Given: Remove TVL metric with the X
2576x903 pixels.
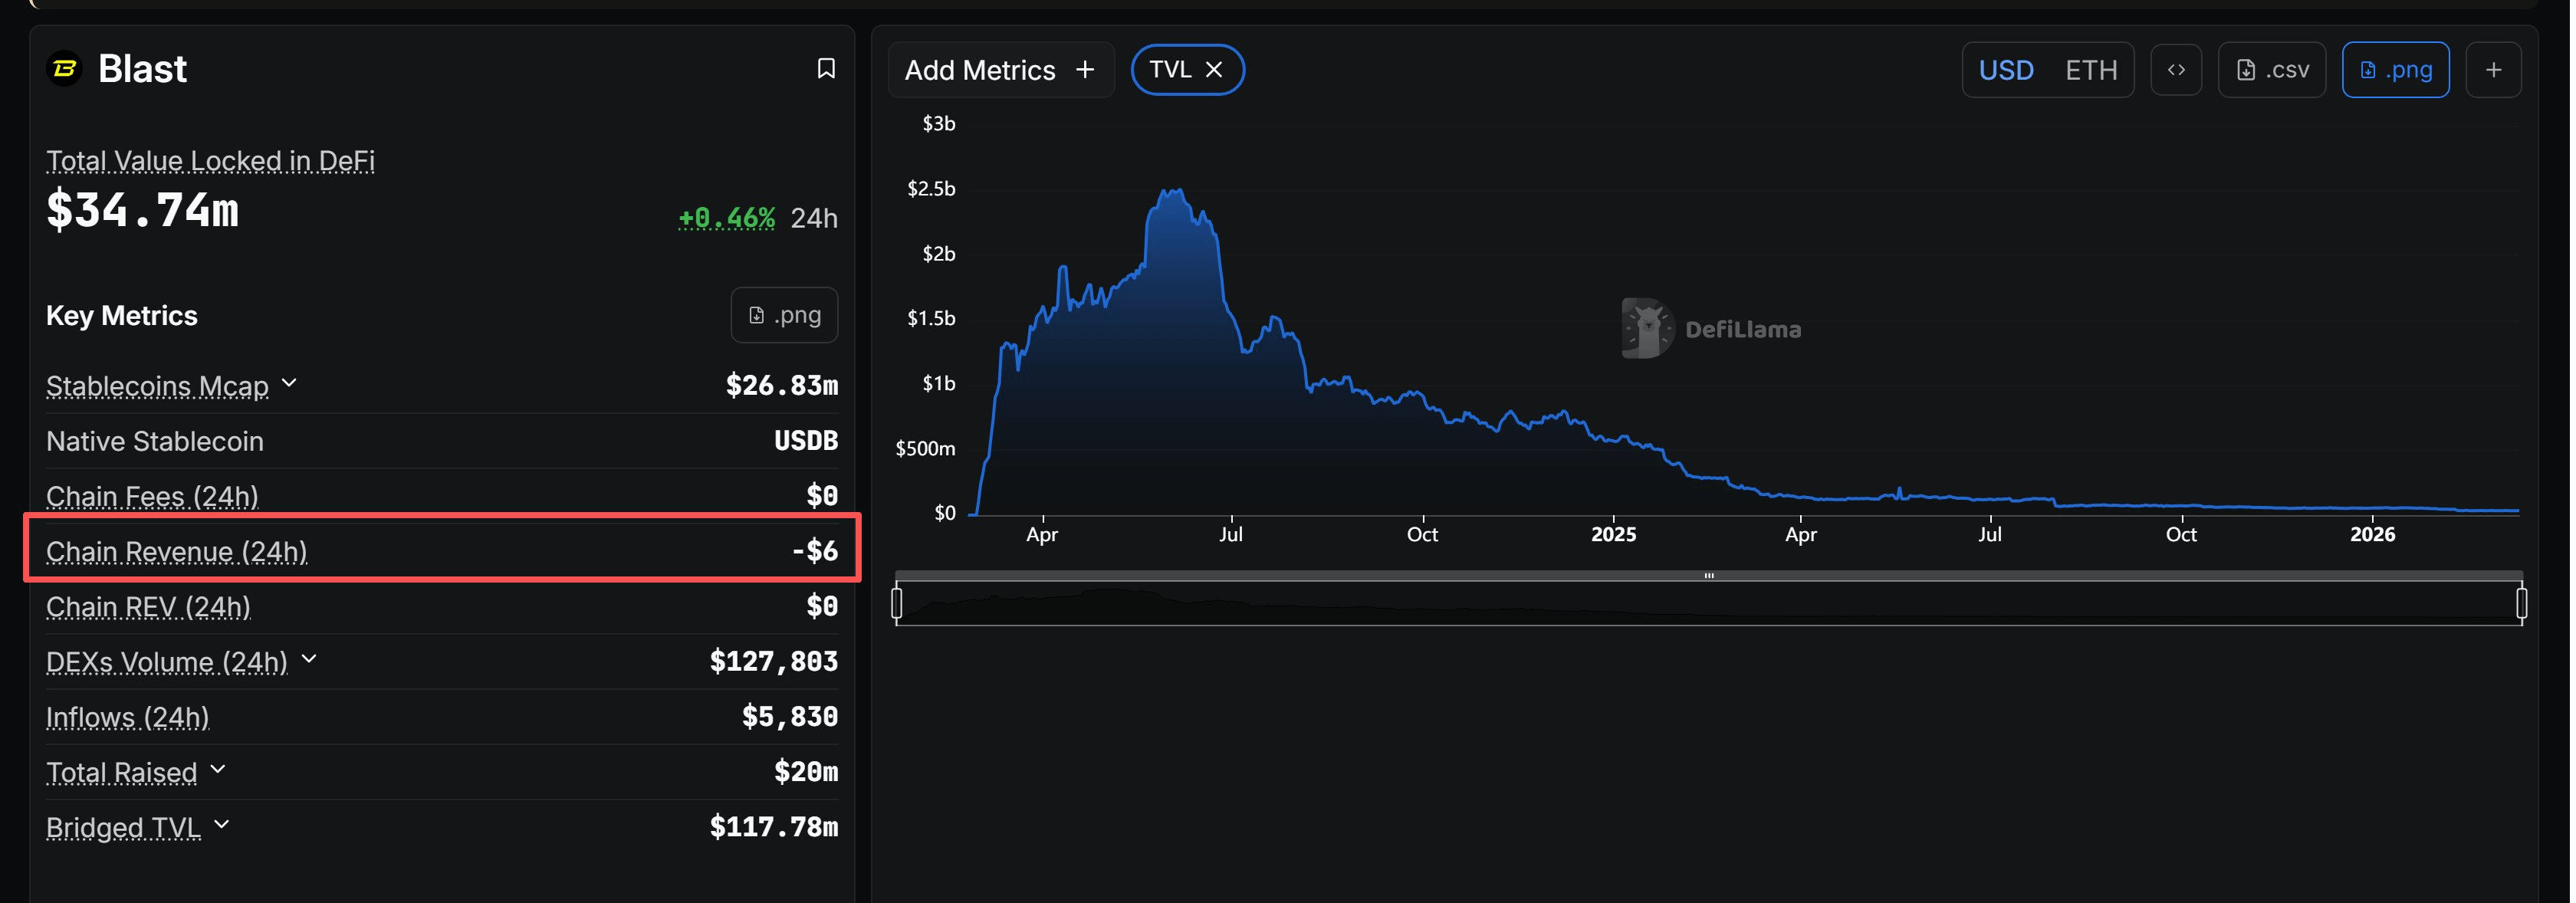Looking at the screenshot, I should (1214, 70).
